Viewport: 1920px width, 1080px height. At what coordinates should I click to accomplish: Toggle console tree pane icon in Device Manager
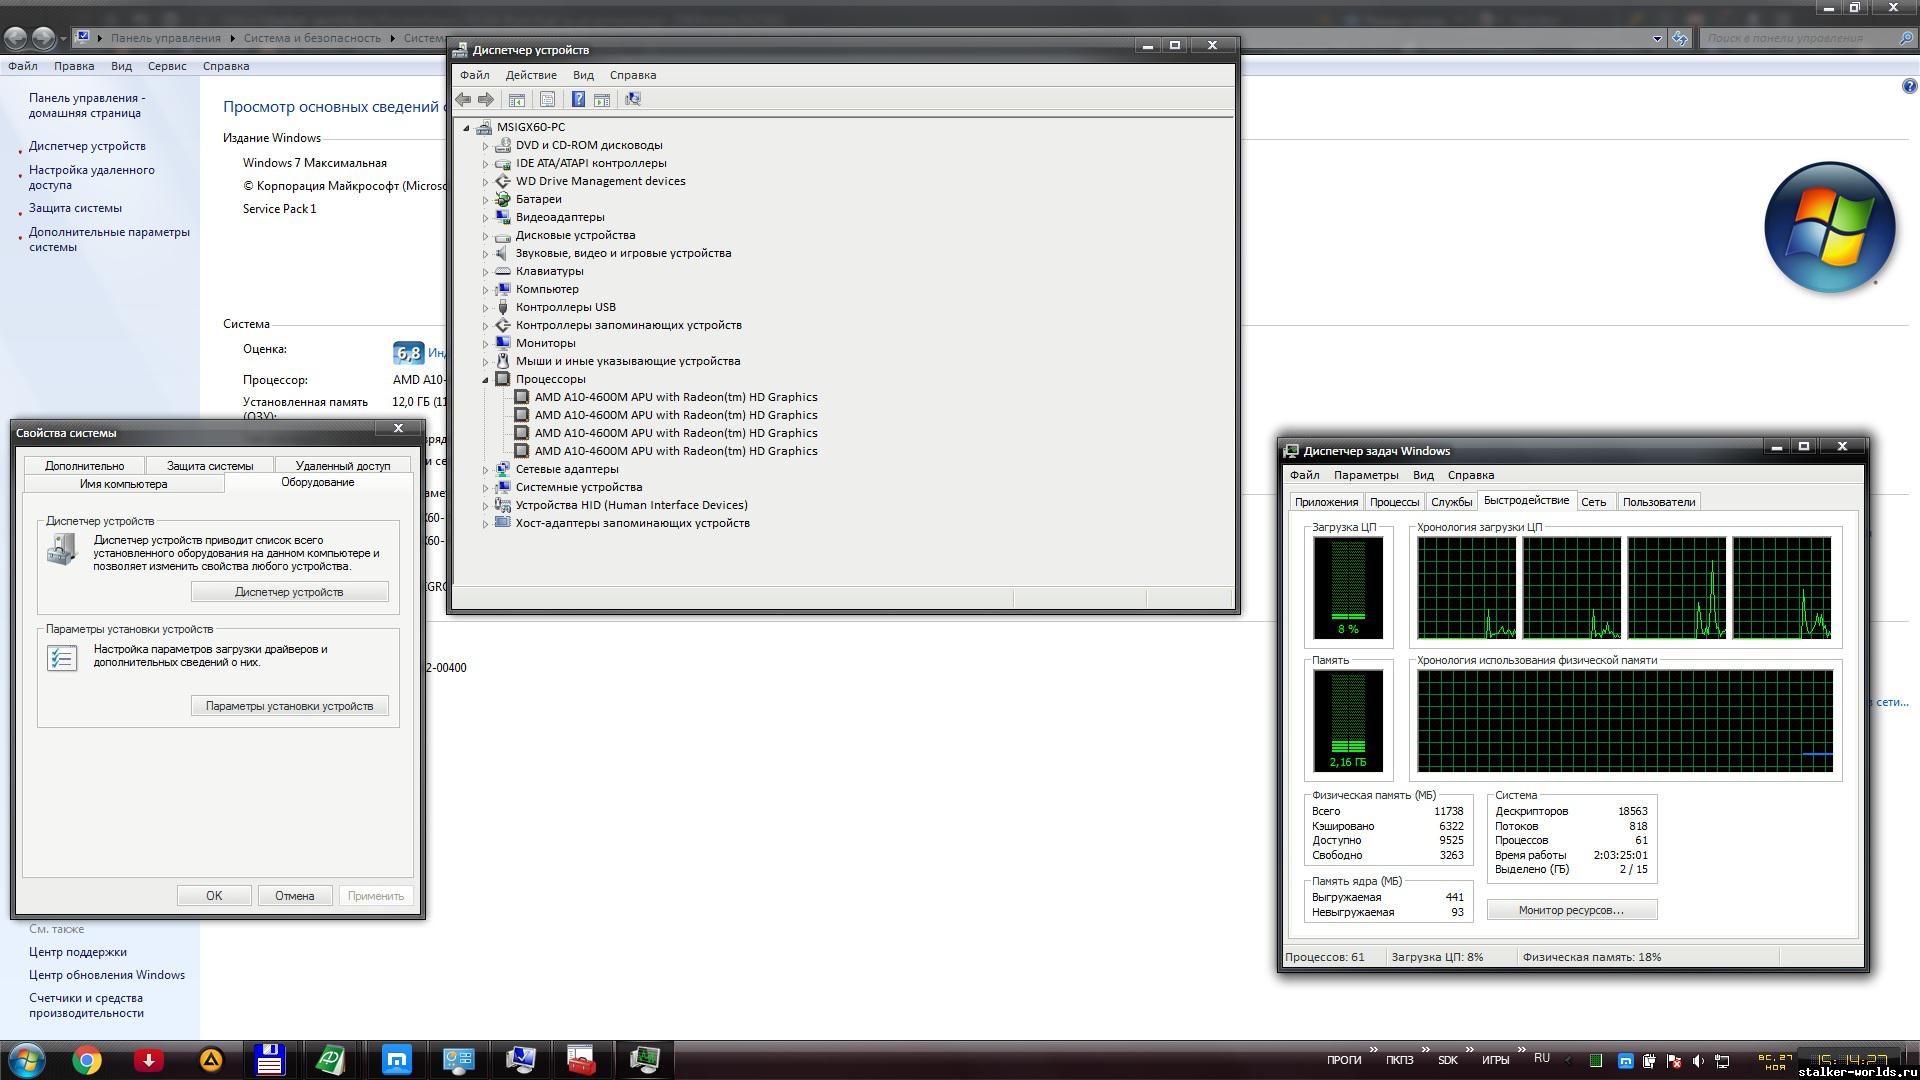517,99
